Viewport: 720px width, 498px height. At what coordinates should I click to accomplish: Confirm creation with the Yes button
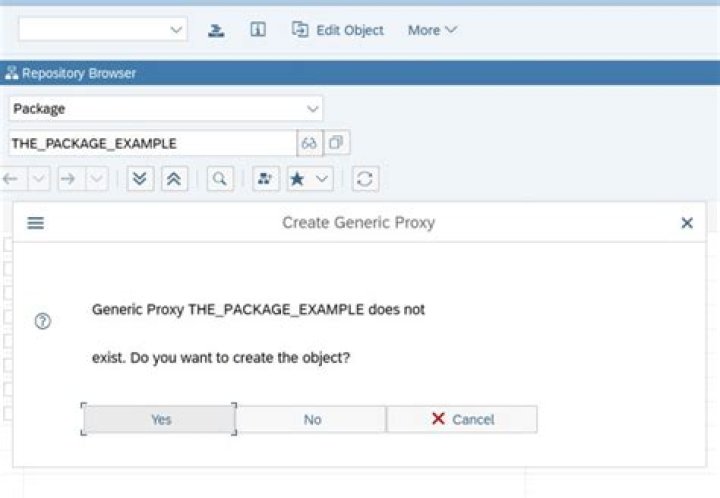(x=159, y=419)
